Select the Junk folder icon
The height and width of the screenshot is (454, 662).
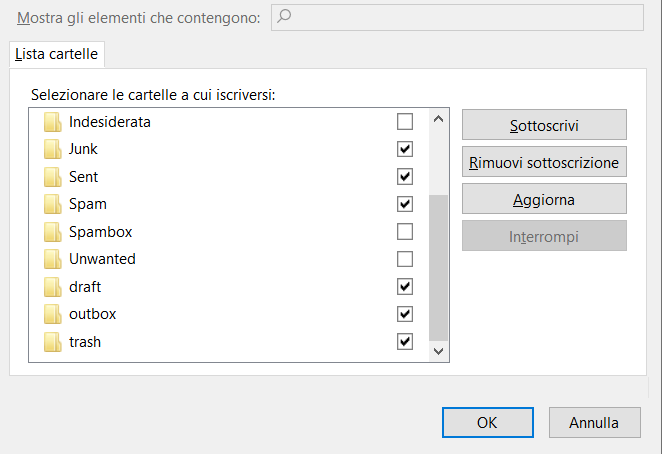pyautogui.click(x=53, y=150)
